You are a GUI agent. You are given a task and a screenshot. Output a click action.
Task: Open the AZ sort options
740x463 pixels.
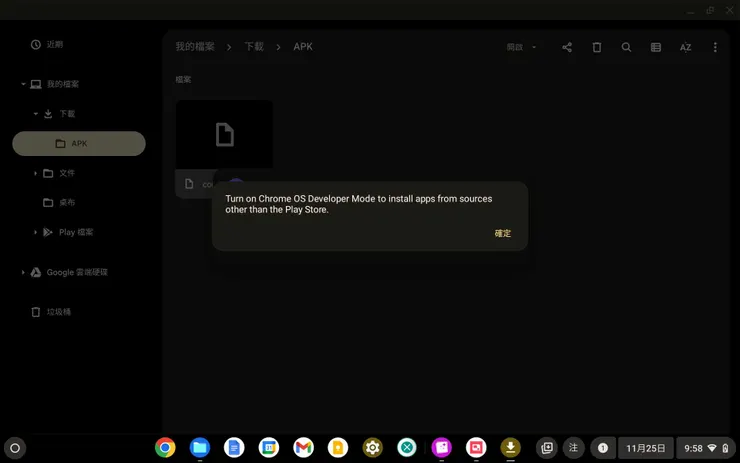click(x=685, y=47)
